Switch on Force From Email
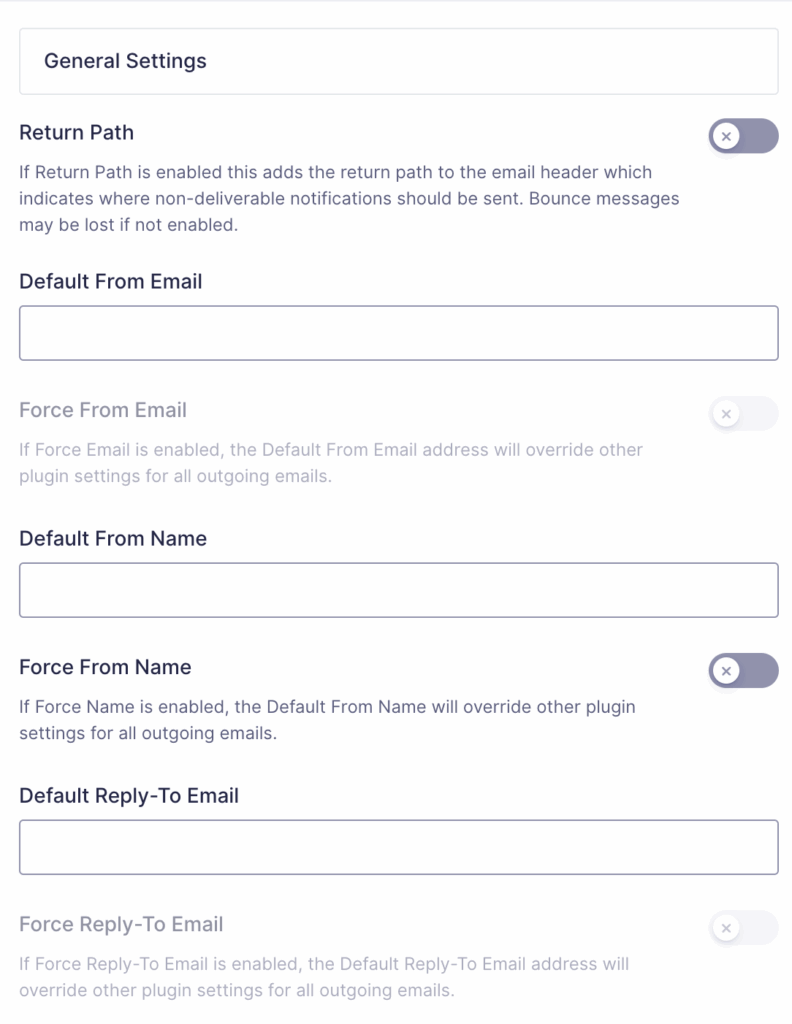The width and height of the screenshot is (792, 1024). tap(744, 413)
